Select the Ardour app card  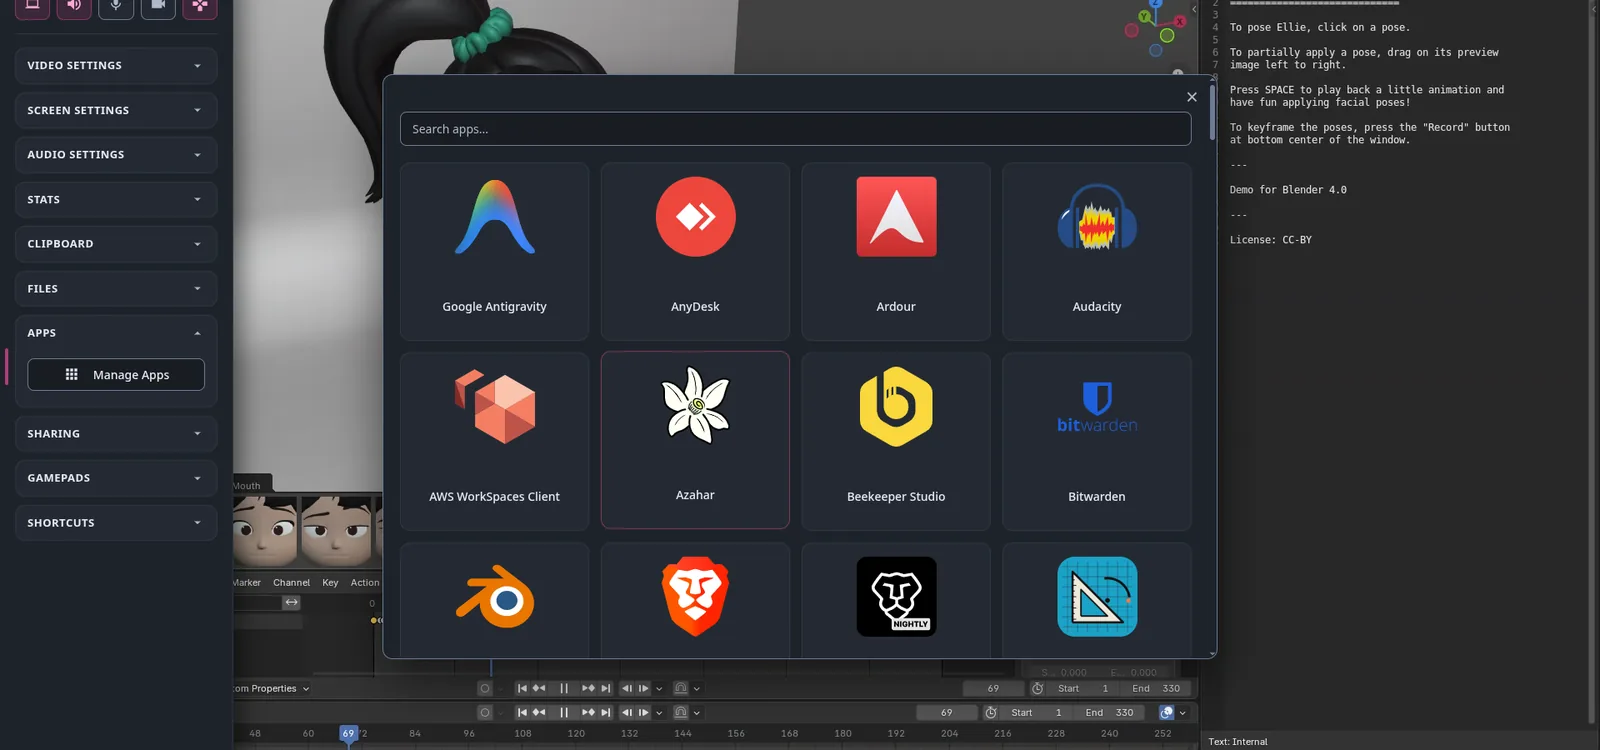tap(896, 251)
